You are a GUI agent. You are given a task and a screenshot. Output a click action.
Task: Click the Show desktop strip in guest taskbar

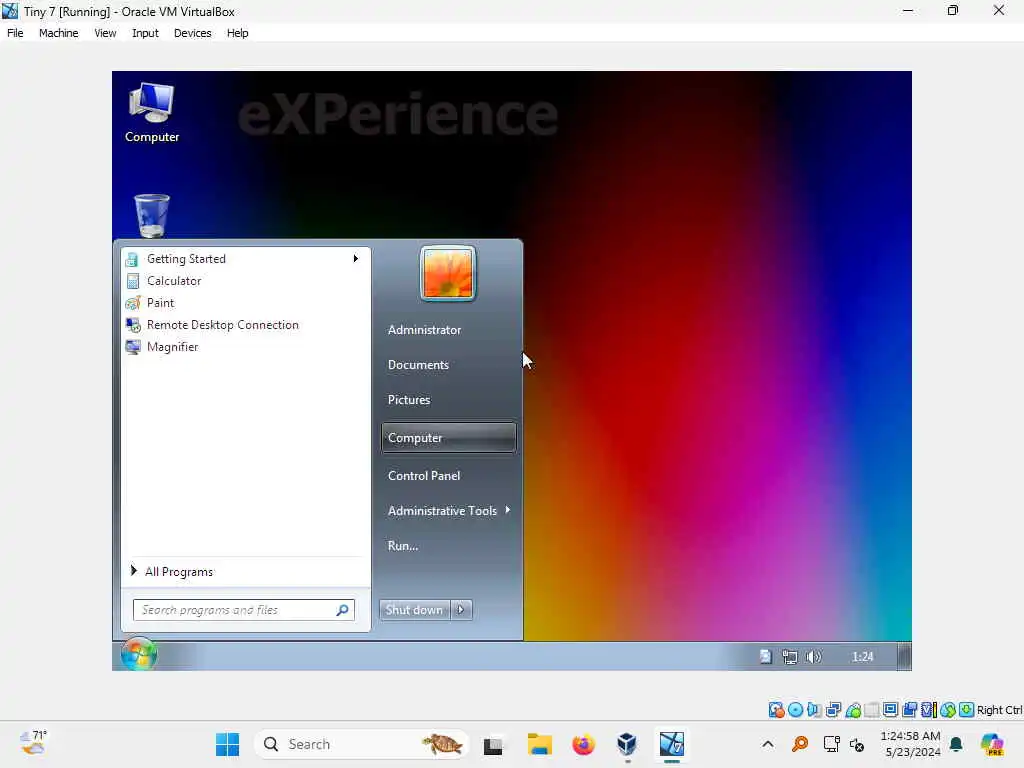(904, 656)
